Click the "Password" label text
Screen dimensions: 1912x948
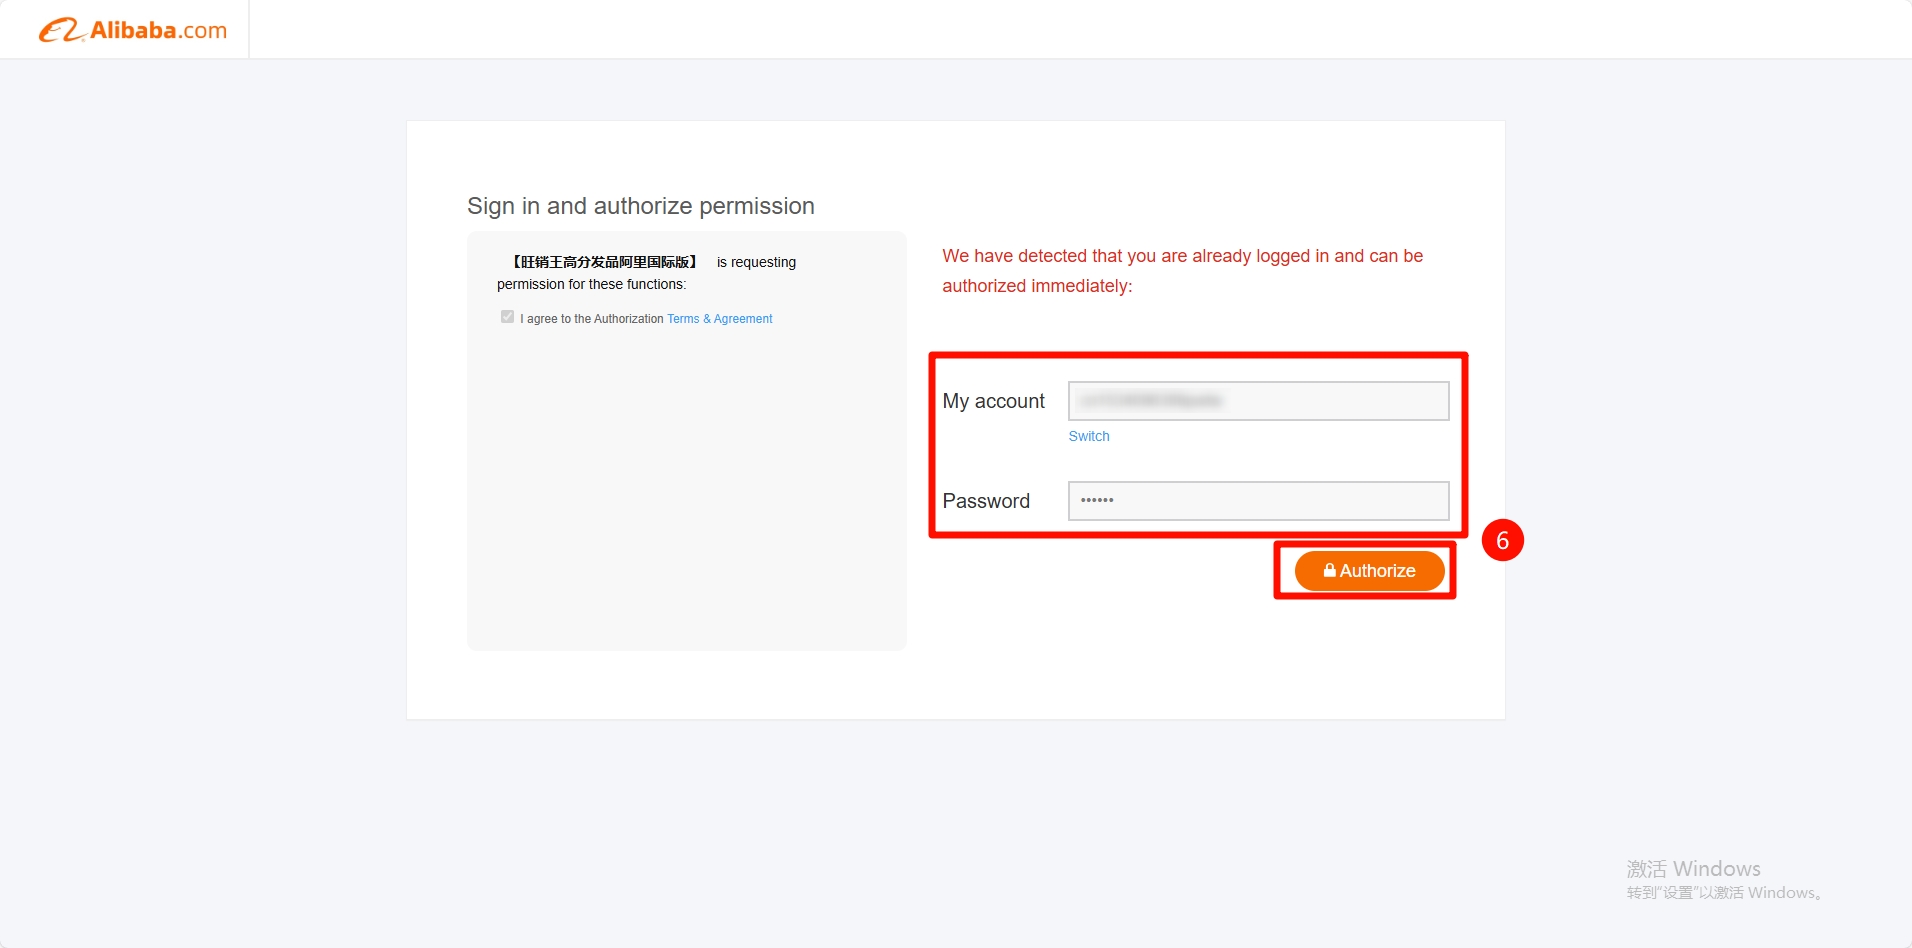(x=985, y=501)
